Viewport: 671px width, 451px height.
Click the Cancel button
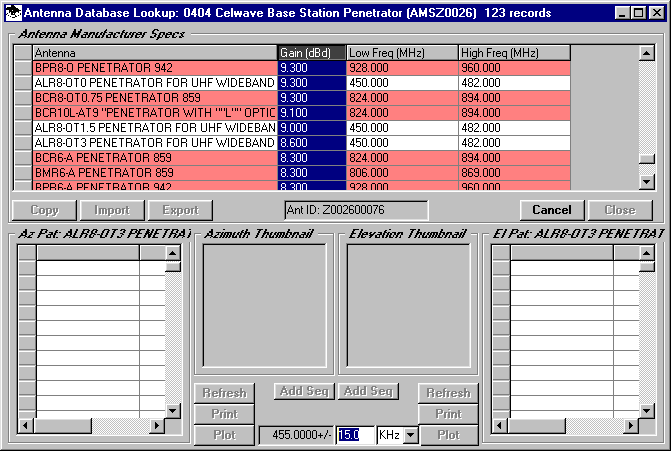point(552,210)
